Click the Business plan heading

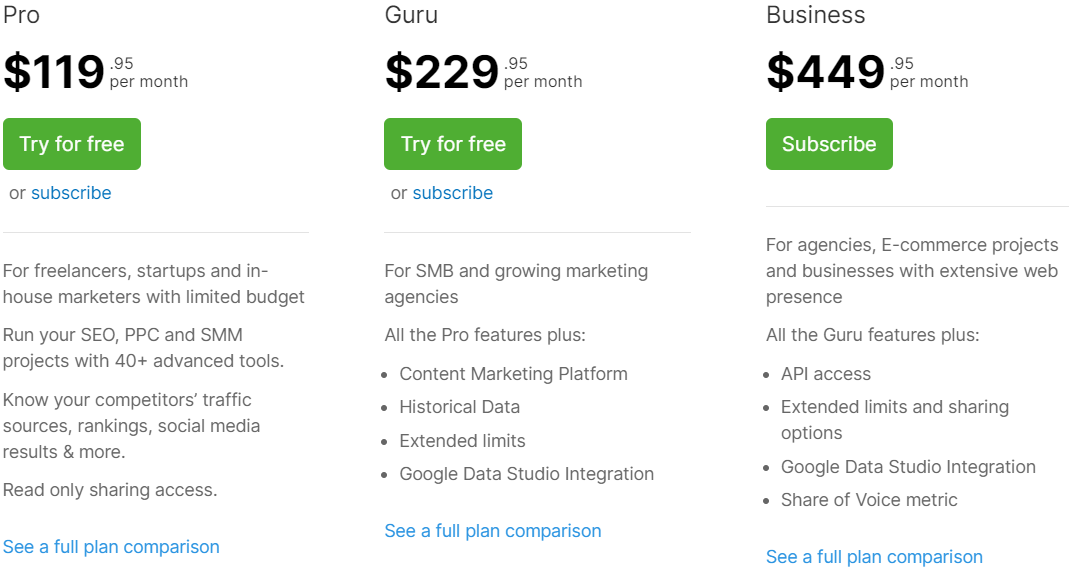(815, 15)
